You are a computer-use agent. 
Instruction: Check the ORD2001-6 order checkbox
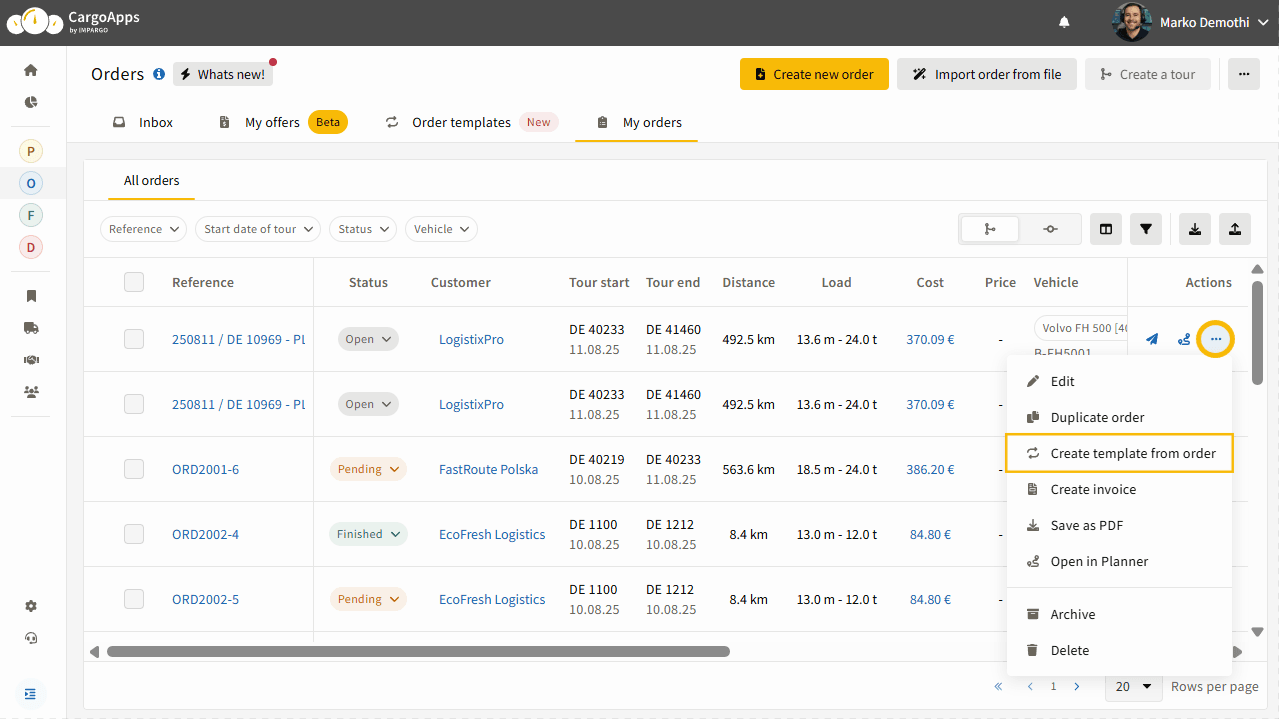click(x=134, y=469)
